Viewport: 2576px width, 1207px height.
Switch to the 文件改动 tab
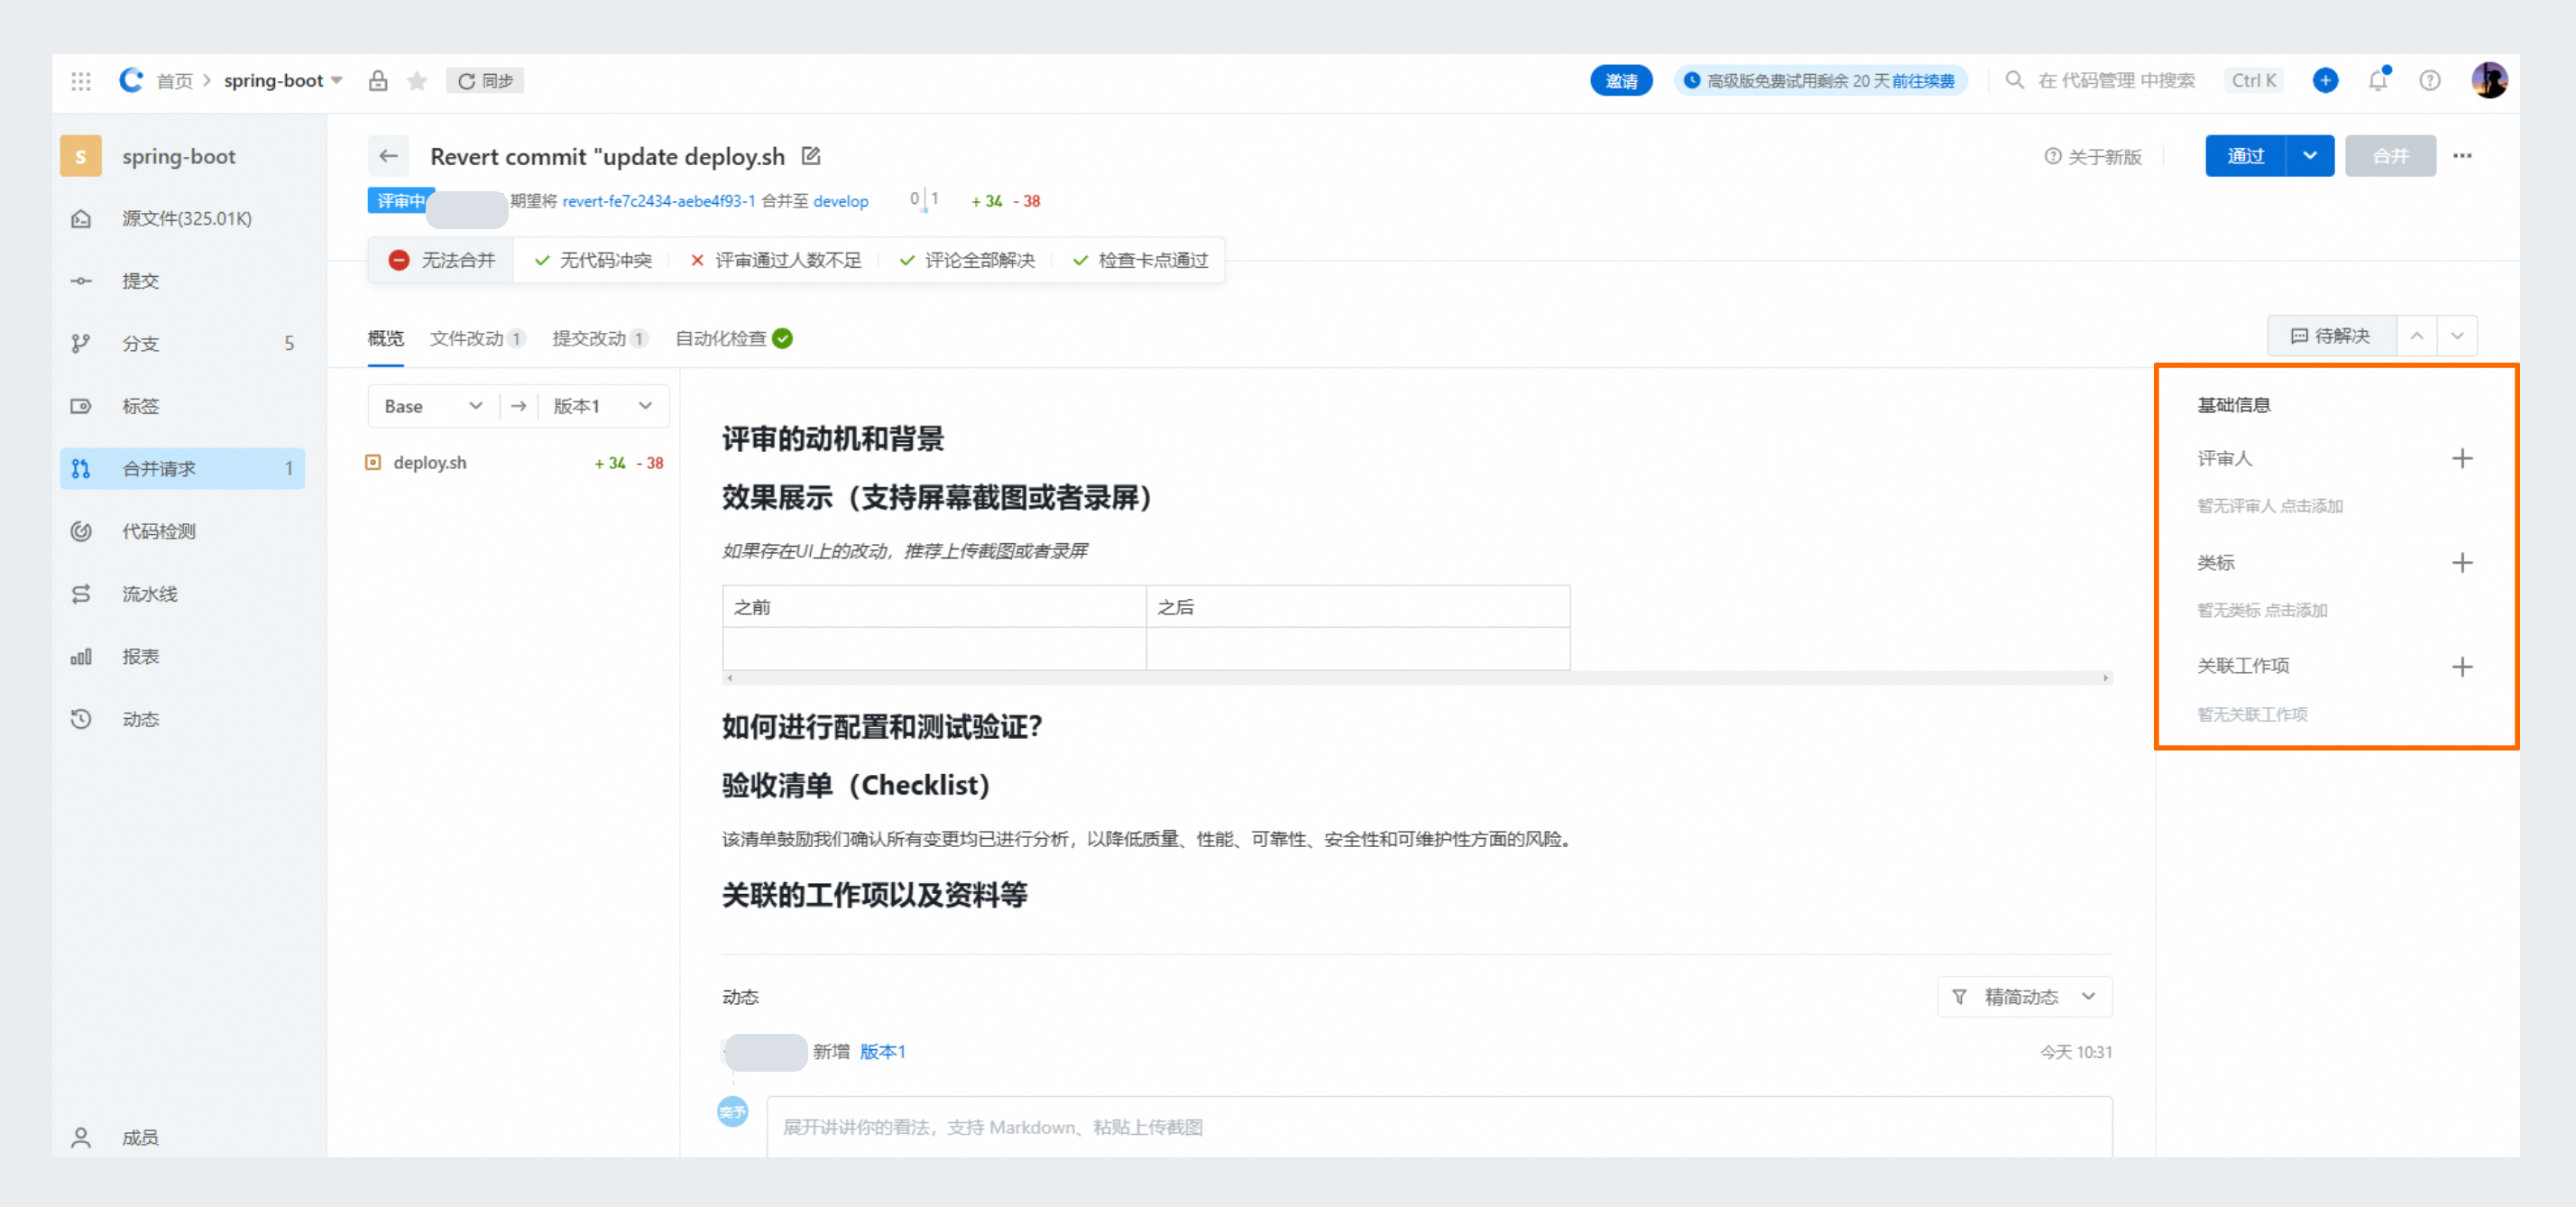(x=477, y=339)
